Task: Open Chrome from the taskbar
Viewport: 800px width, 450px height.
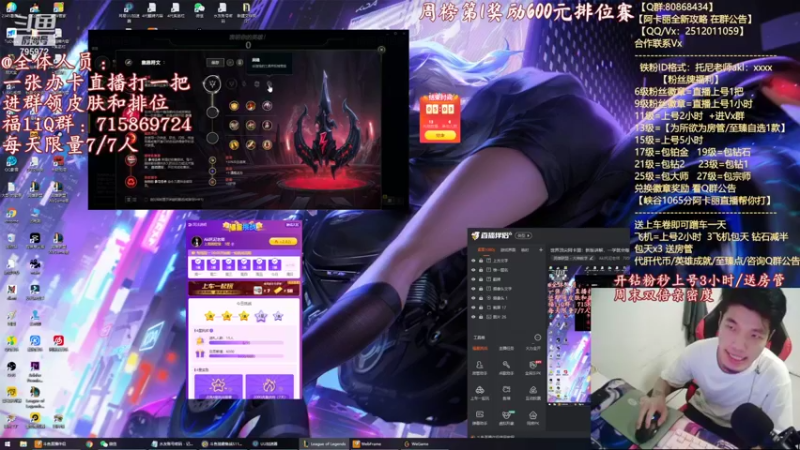Action: coord(89,444)
